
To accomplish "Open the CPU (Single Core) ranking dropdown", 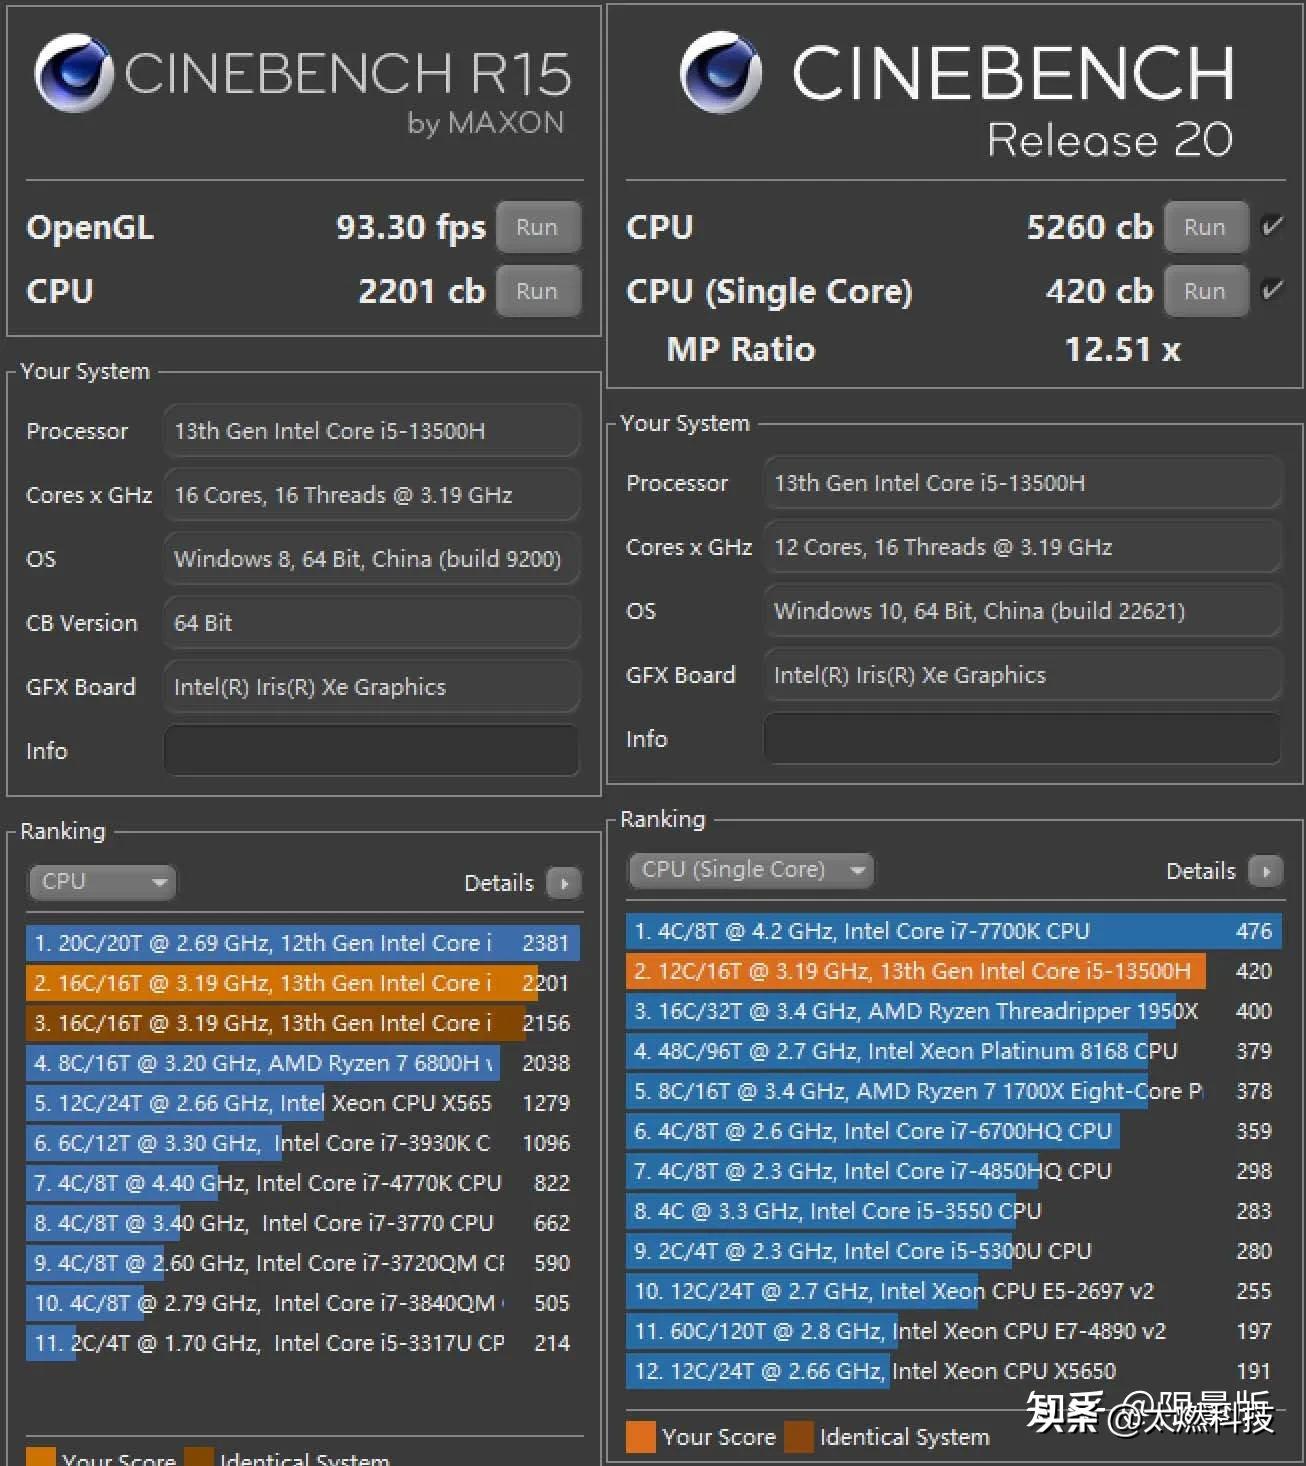I will 751,870.
